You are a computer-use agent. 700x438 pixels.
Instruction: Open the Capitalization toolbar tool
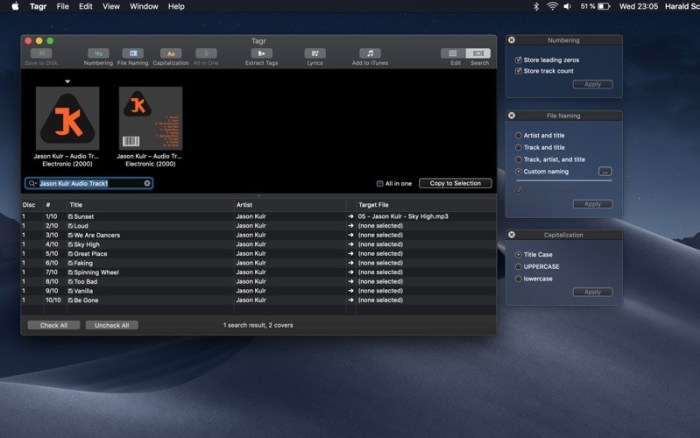(x=171, y=54)
